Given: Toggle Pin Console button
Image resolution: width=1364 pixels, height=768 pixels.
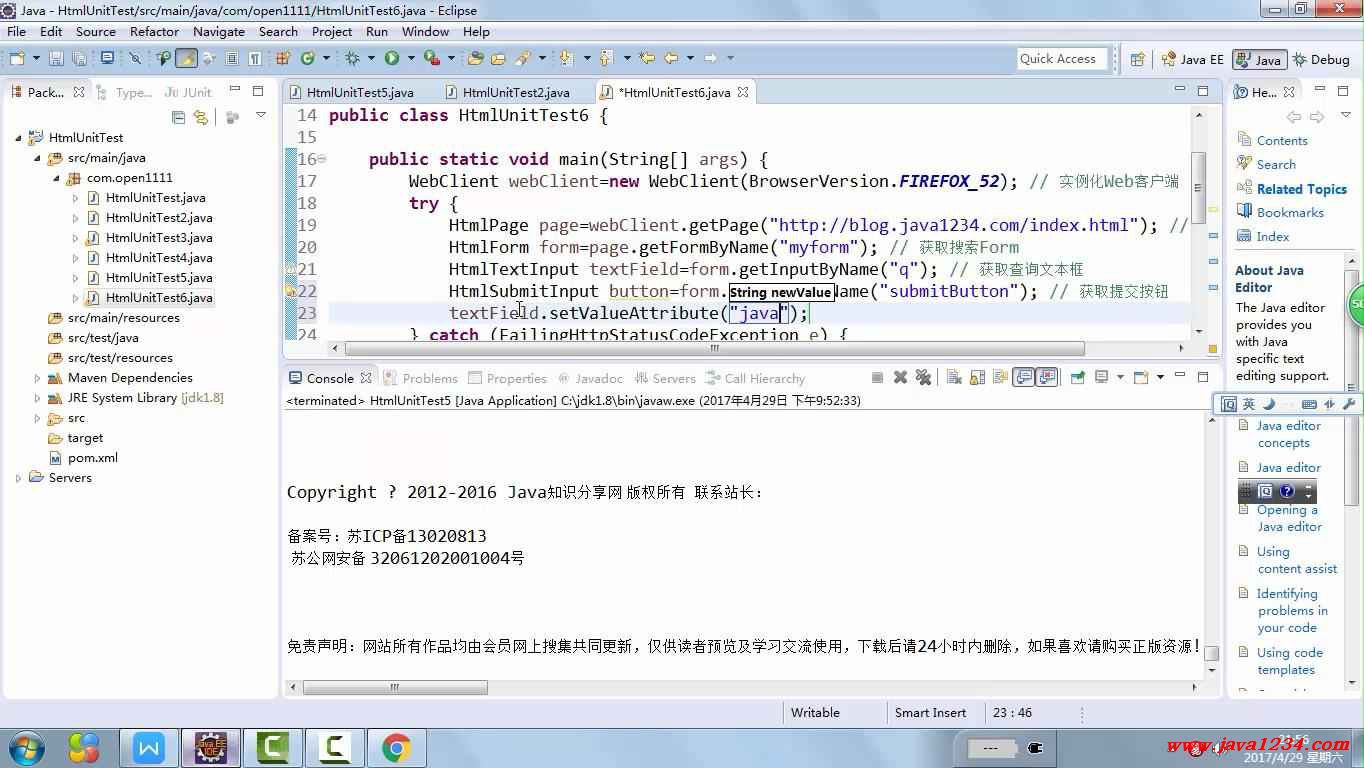Looking at the screenshot, I should [x=1078, y=378].
